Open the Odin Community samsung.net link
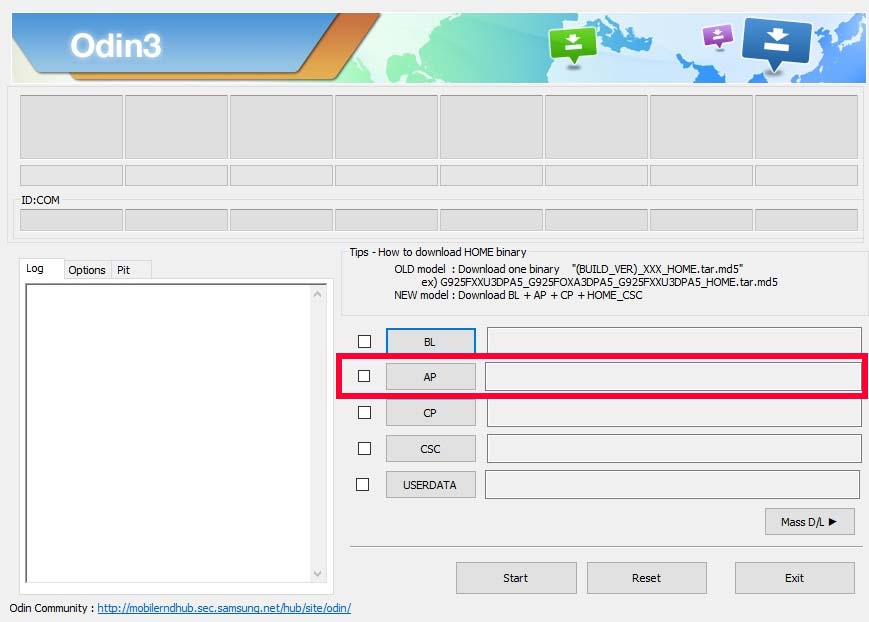This screenshot has height=622, width=869. [x=224, y=608]
